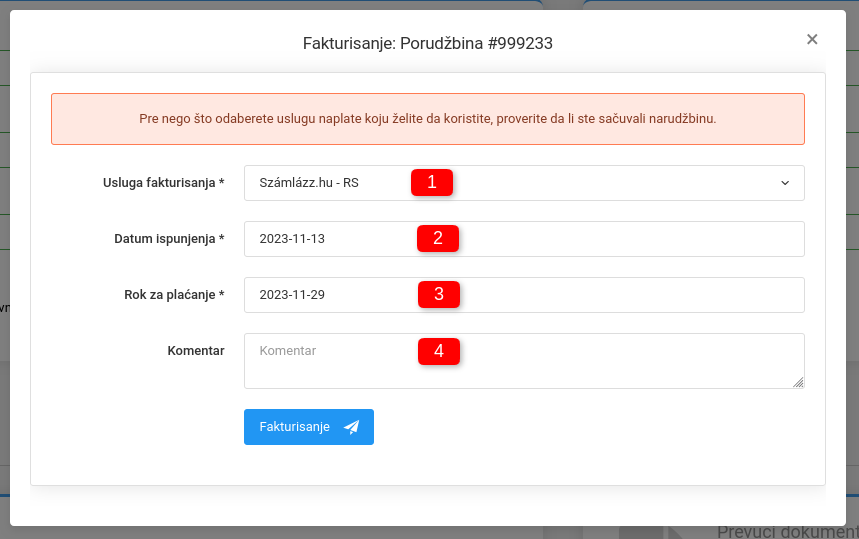
Task: Close the Fakturisanje dialog with the X
Action: [812, 39]
